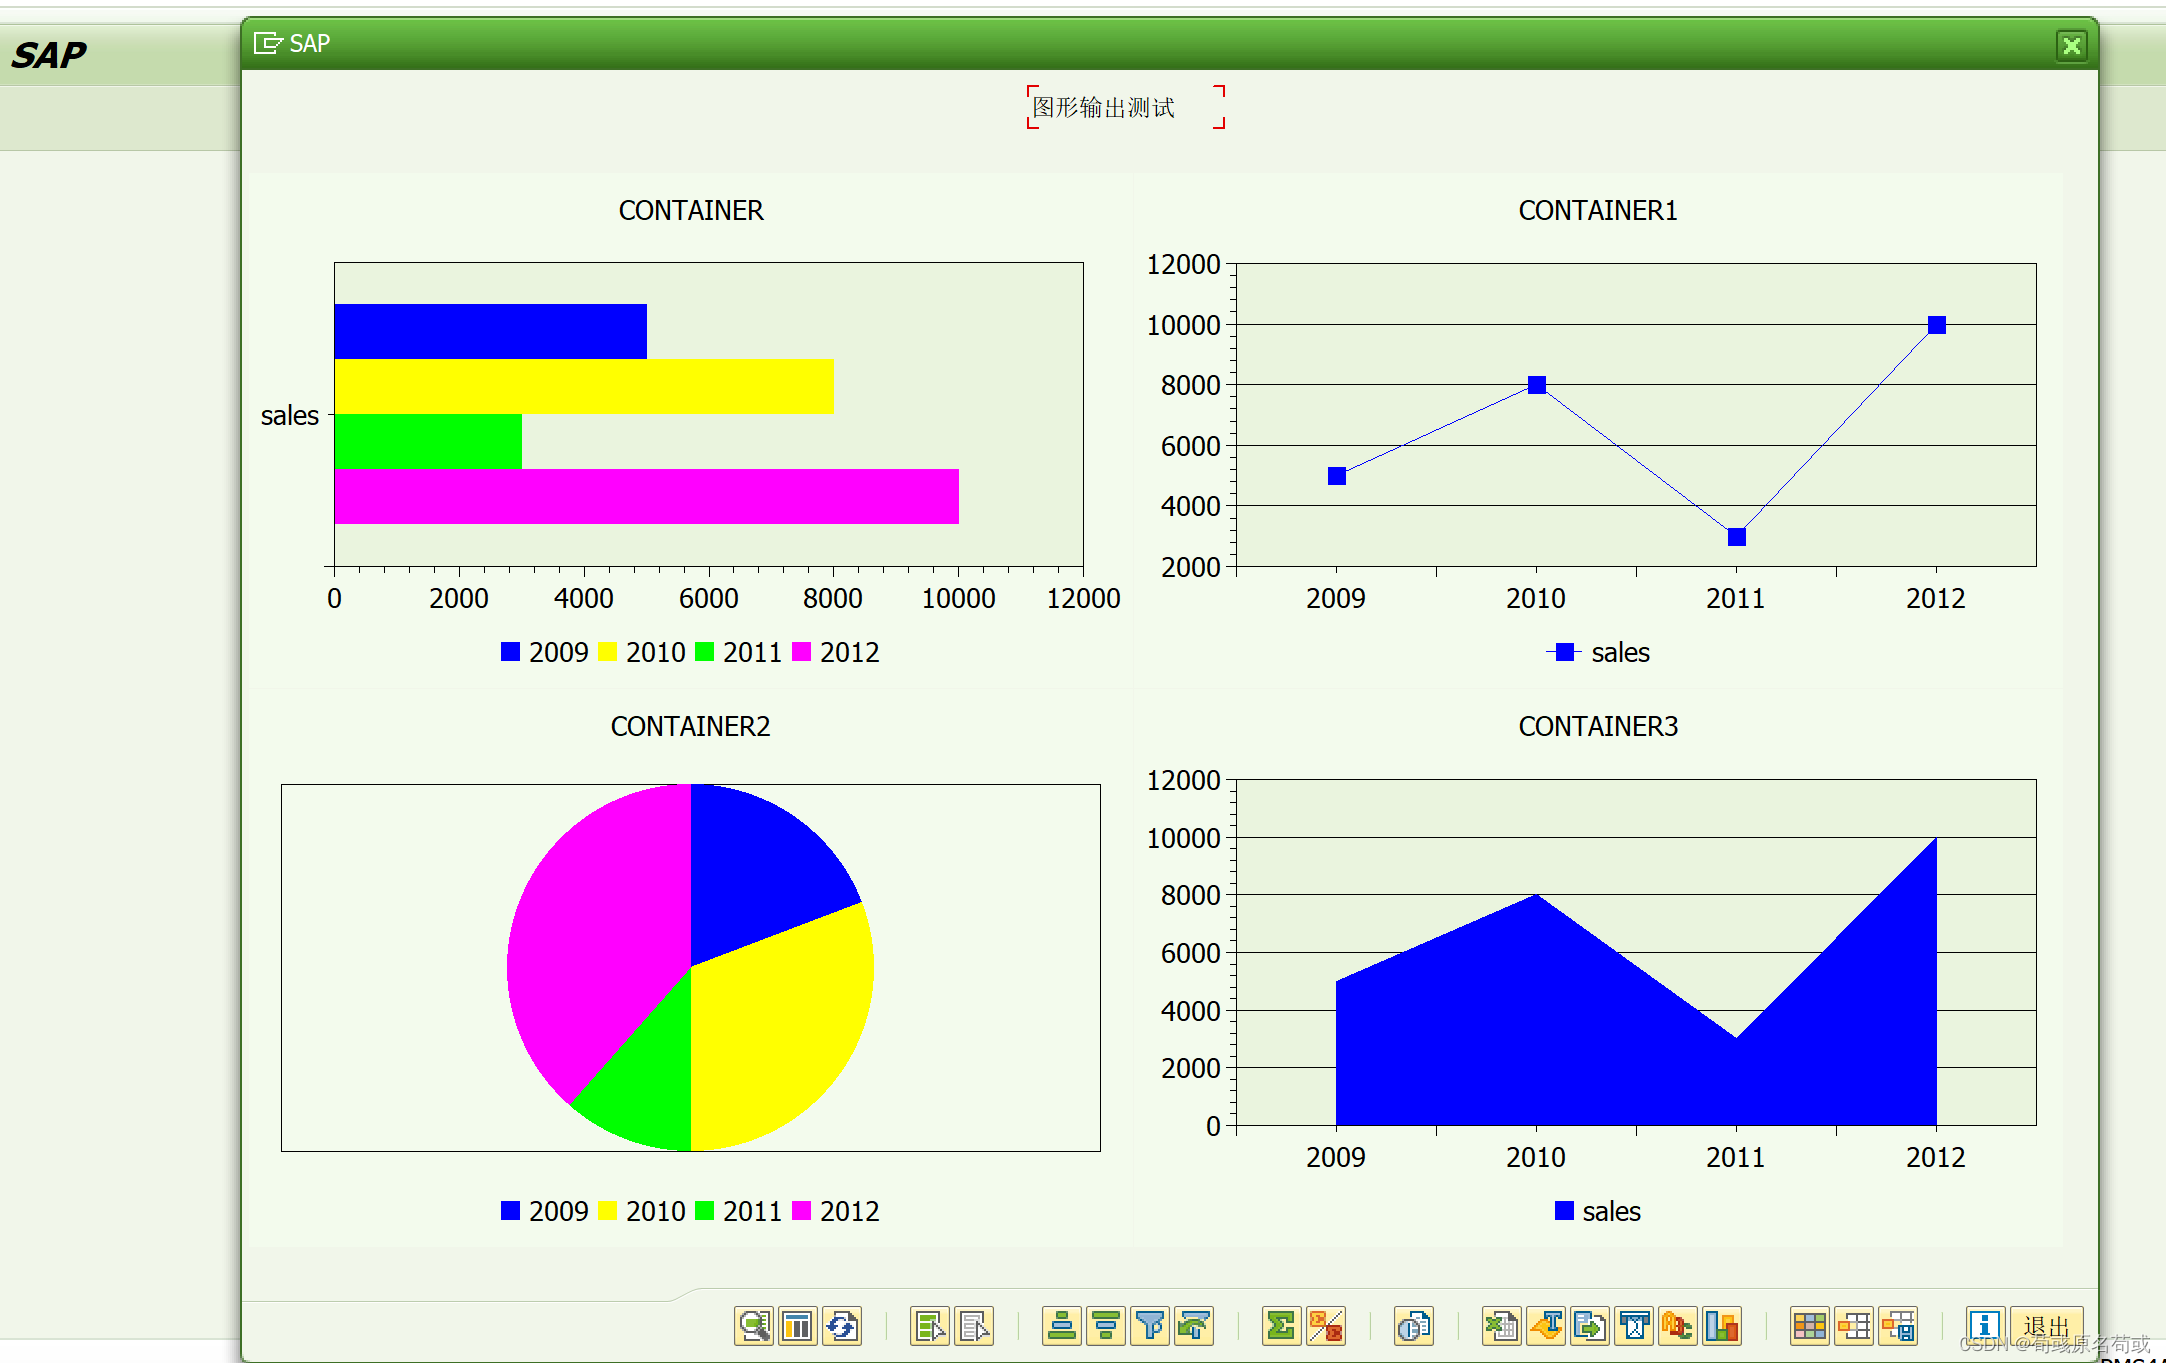Click the 退出 exit button
This screenshot has width=2166, height=1363.
pos(2046,1325)
